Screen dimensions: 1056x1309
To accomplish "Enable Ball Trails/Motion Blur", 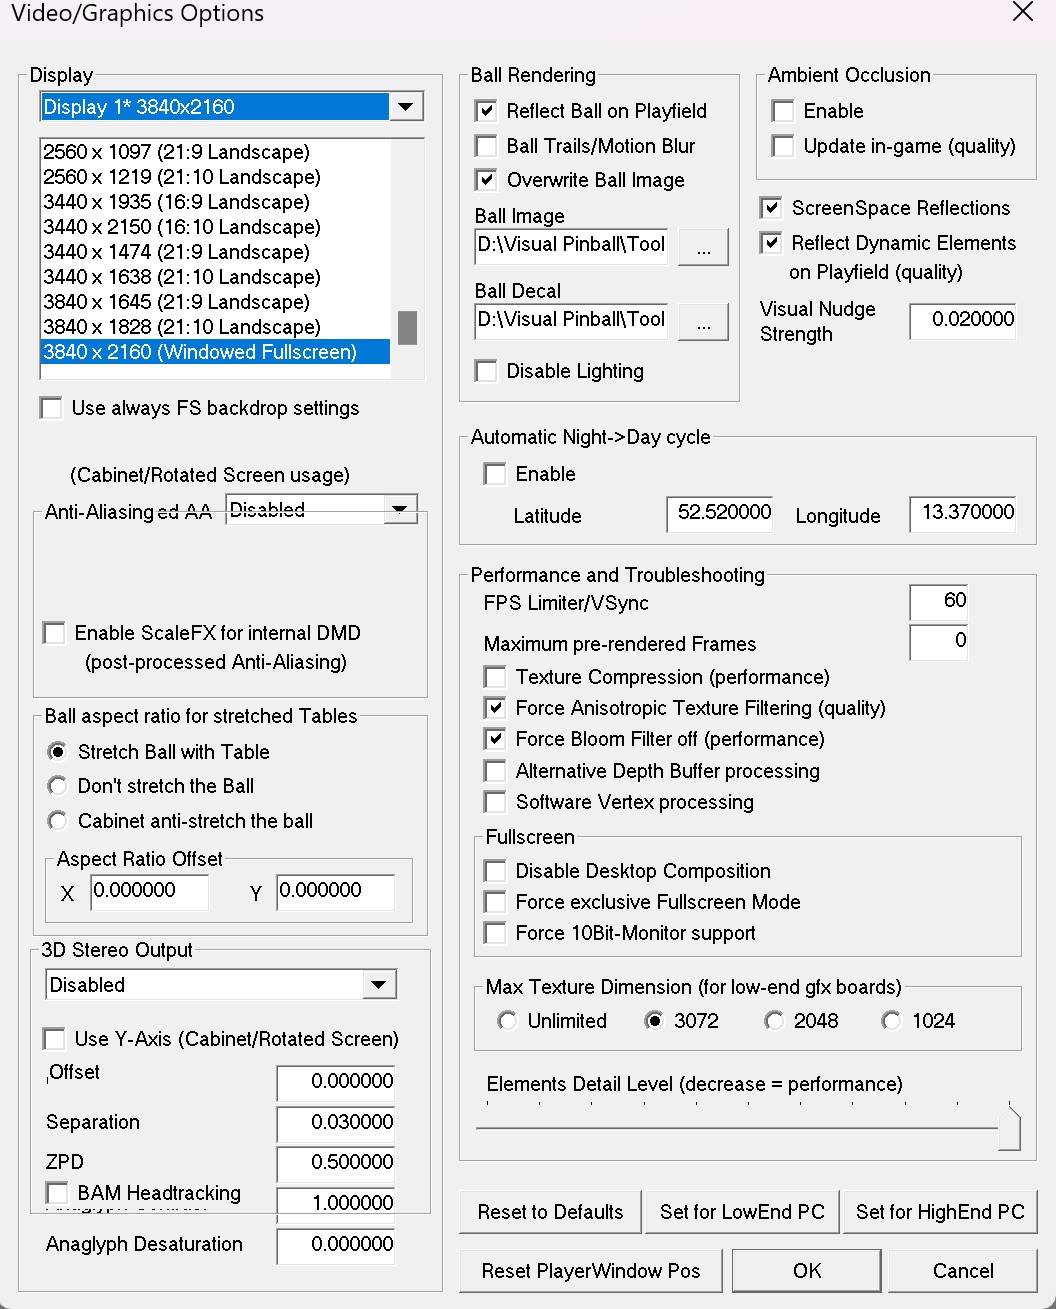I will point(486,145).
